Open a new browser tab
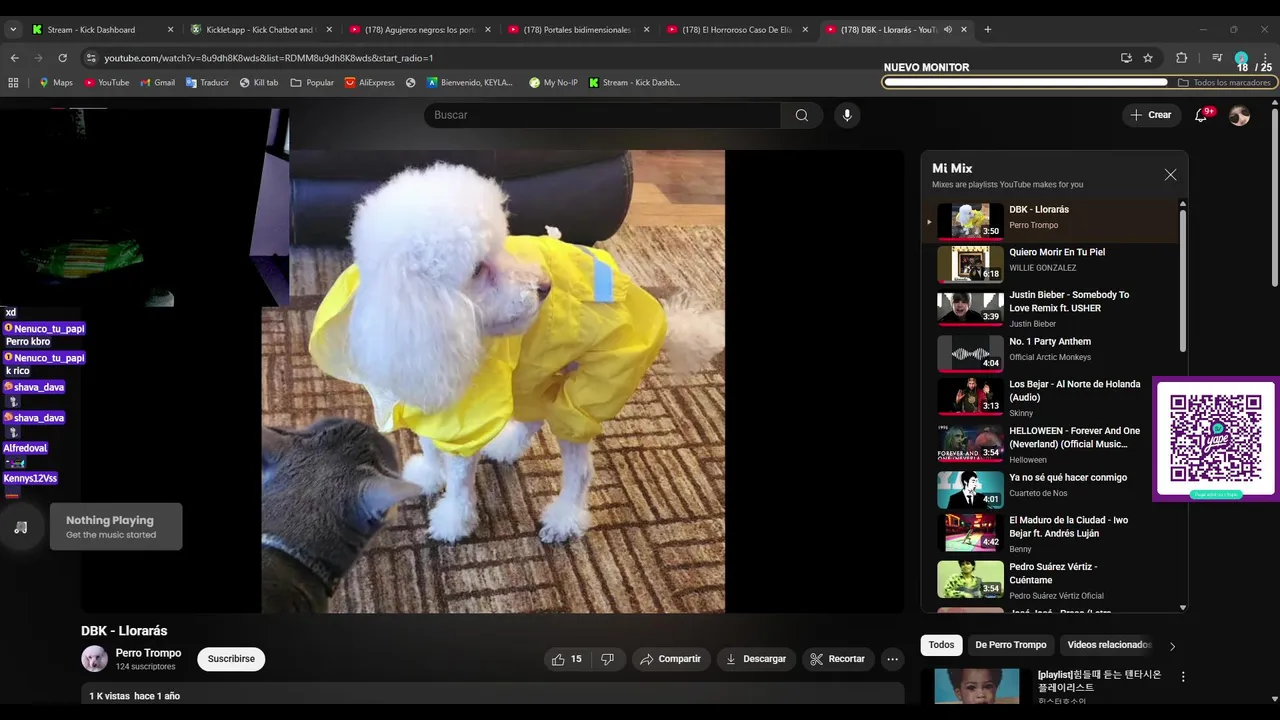 click(x=988, y=30)
